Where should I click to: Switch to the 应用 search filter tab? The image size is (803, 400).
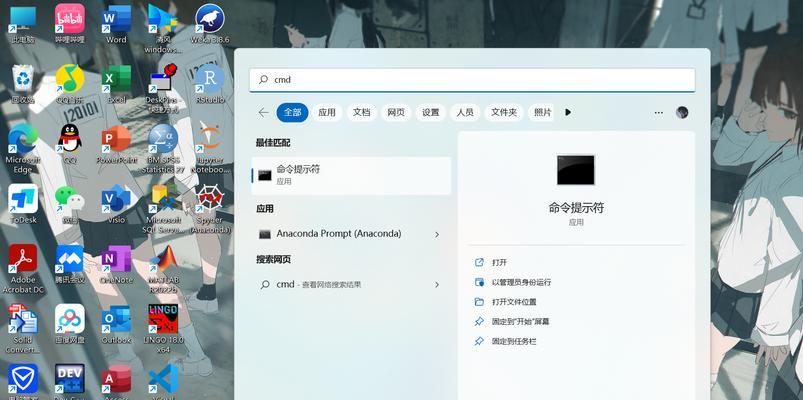[x=327, y=112]
